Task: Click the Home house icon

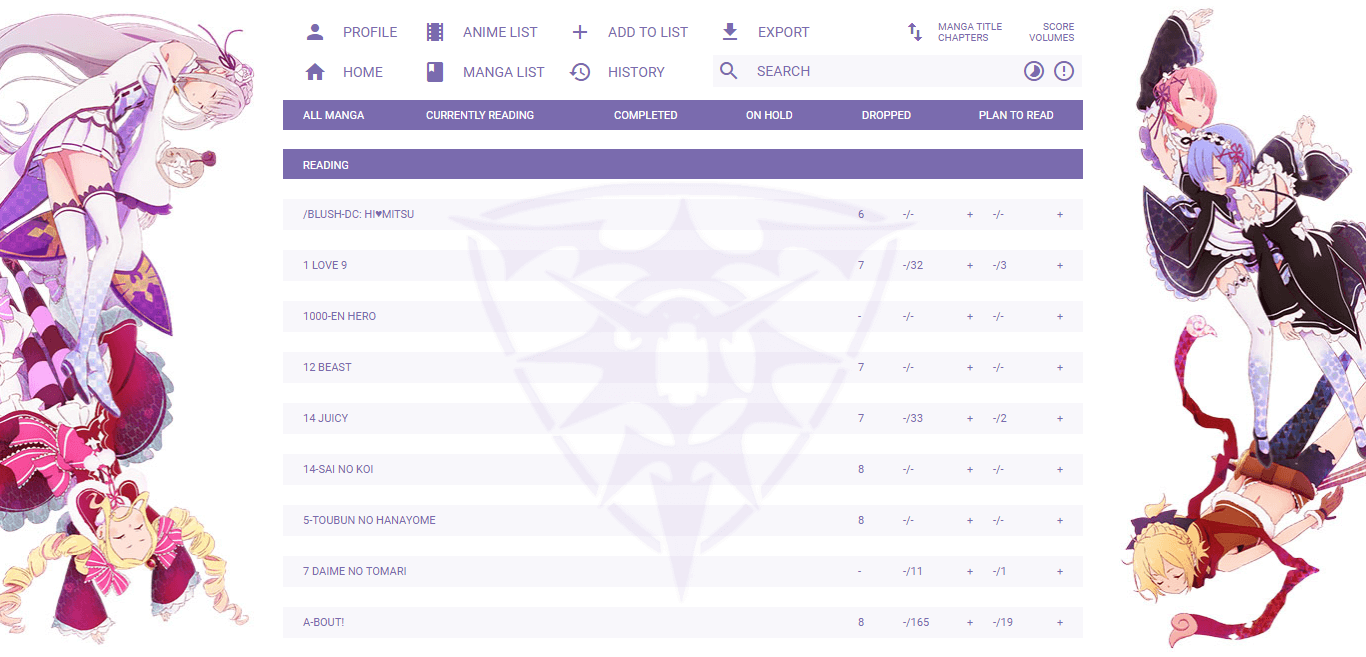Action: point(315,72)
